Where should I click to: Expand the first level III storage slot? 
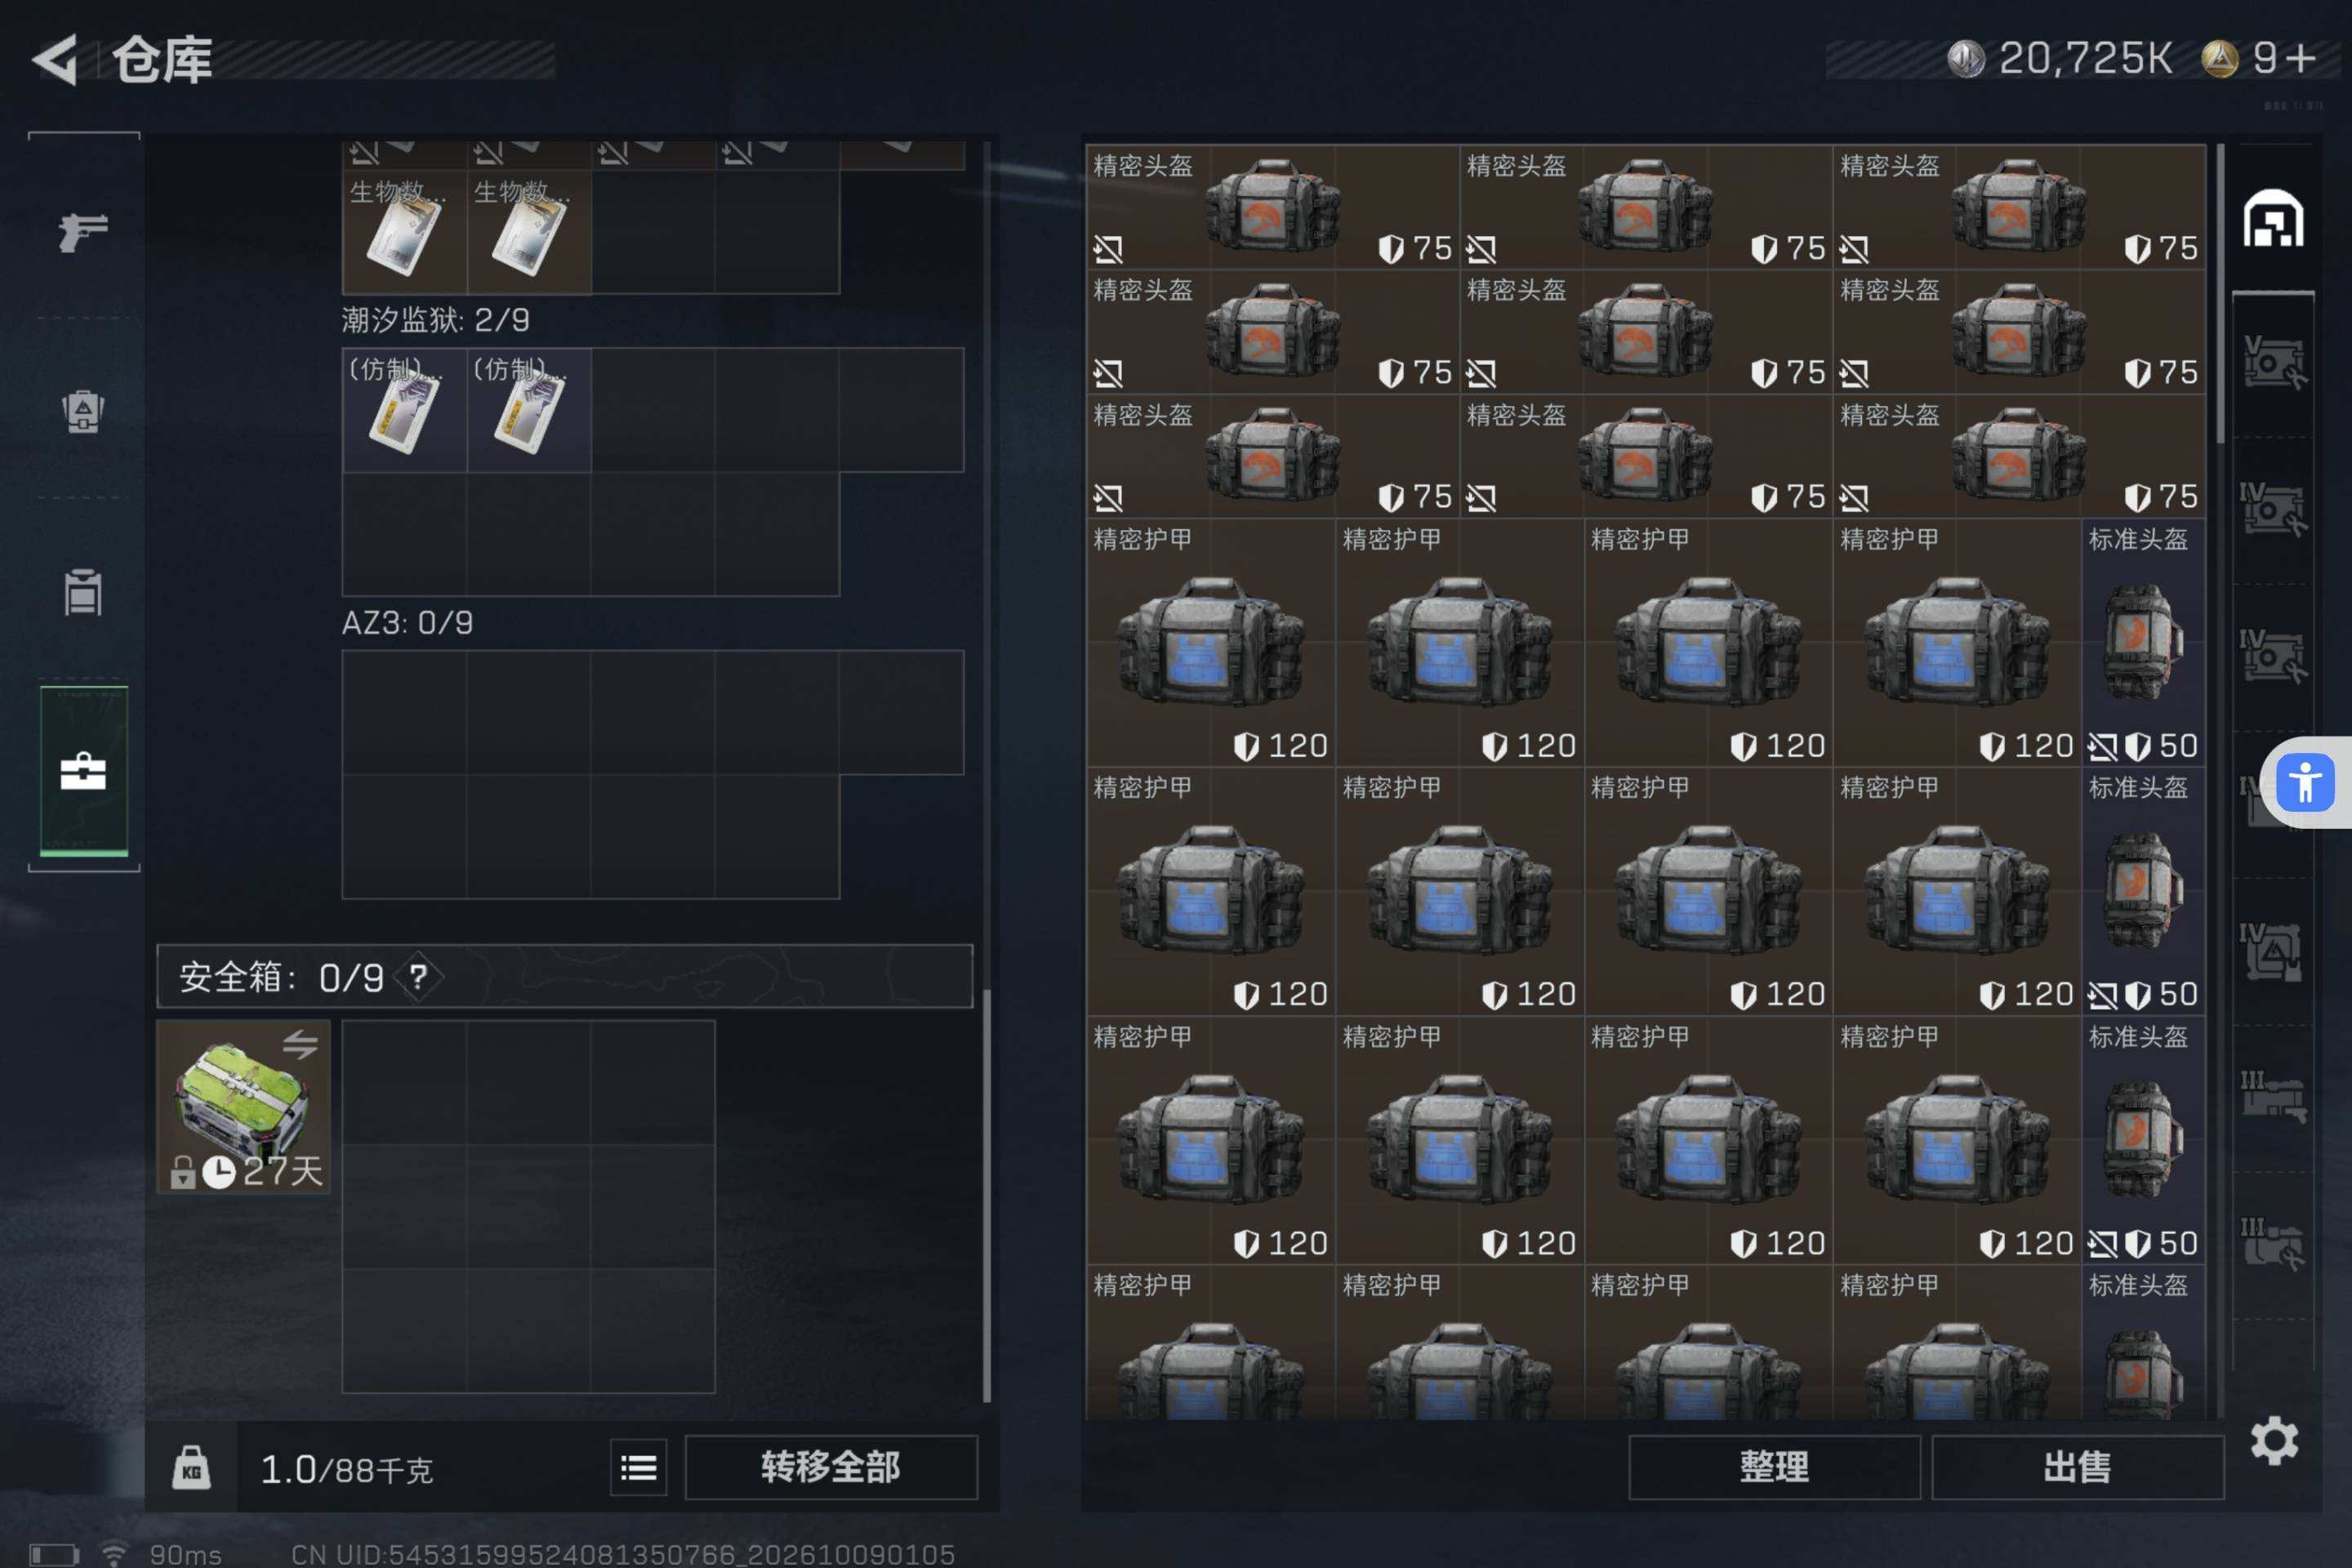click(x=2273, y=1097)
